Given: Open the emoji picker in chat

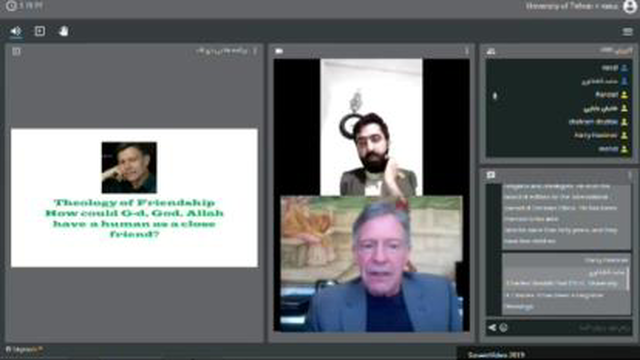Looking at the screenshot, I should click(504, 327).
